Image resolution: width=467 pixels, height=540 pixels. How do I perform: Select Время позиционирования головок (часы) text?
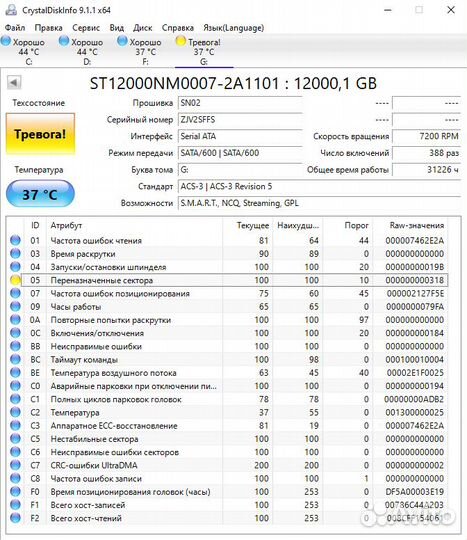coord(130,492)
